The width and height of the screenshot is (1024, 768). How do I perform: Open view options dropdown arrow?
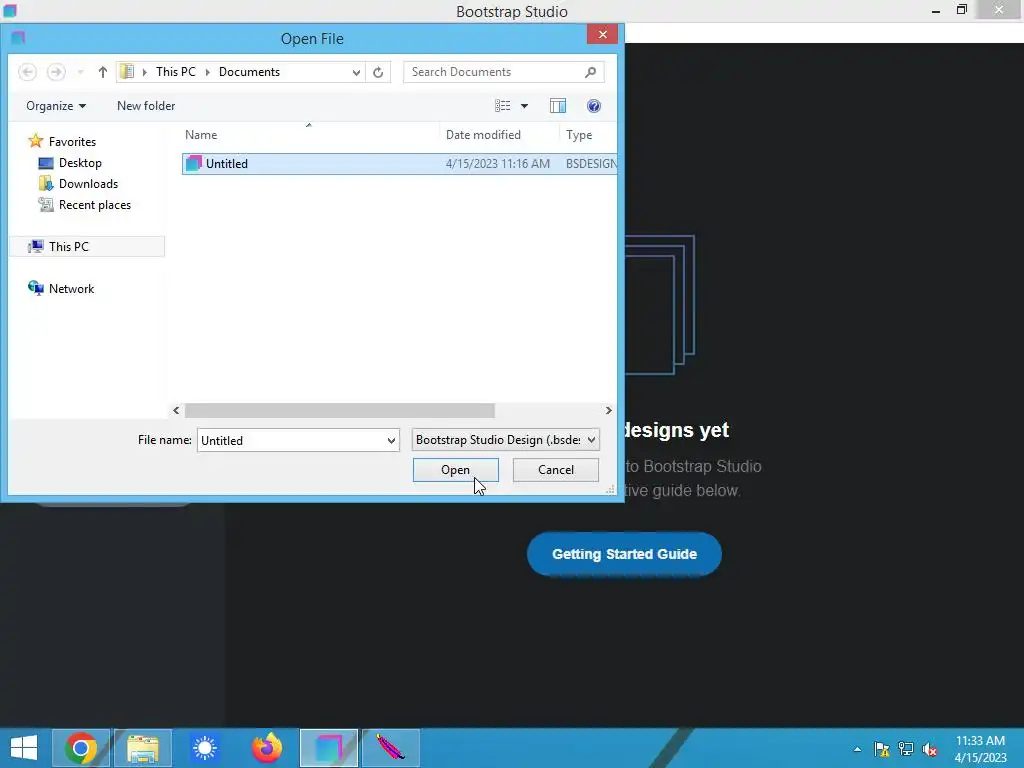click(524, 106)
